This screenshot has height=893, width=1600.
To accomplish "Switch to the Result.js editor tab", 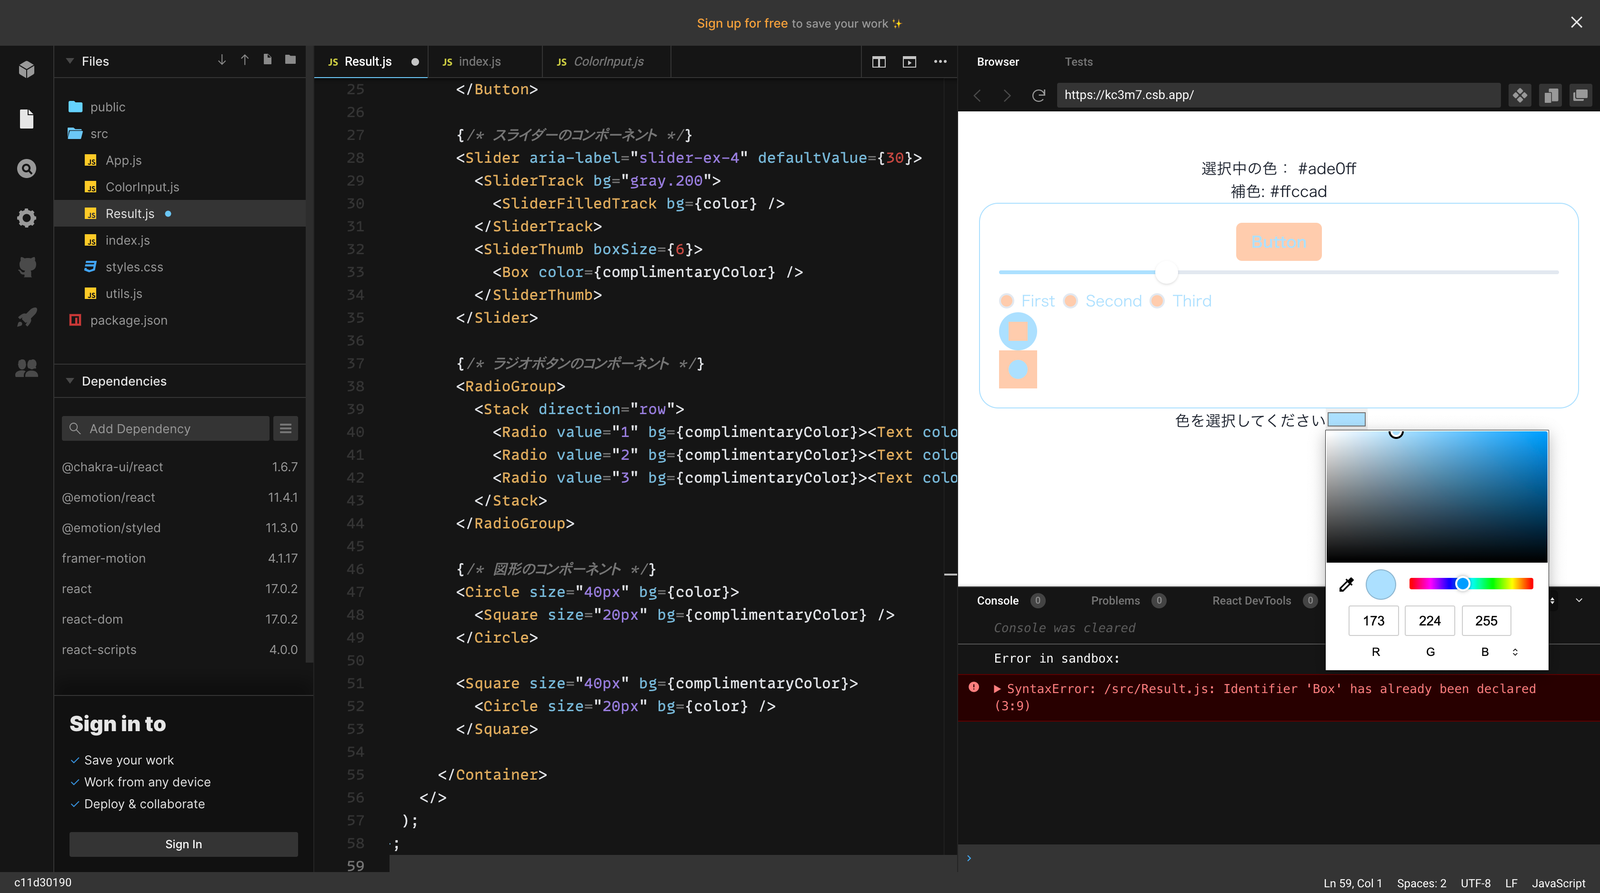I will (x=371, y=62).
